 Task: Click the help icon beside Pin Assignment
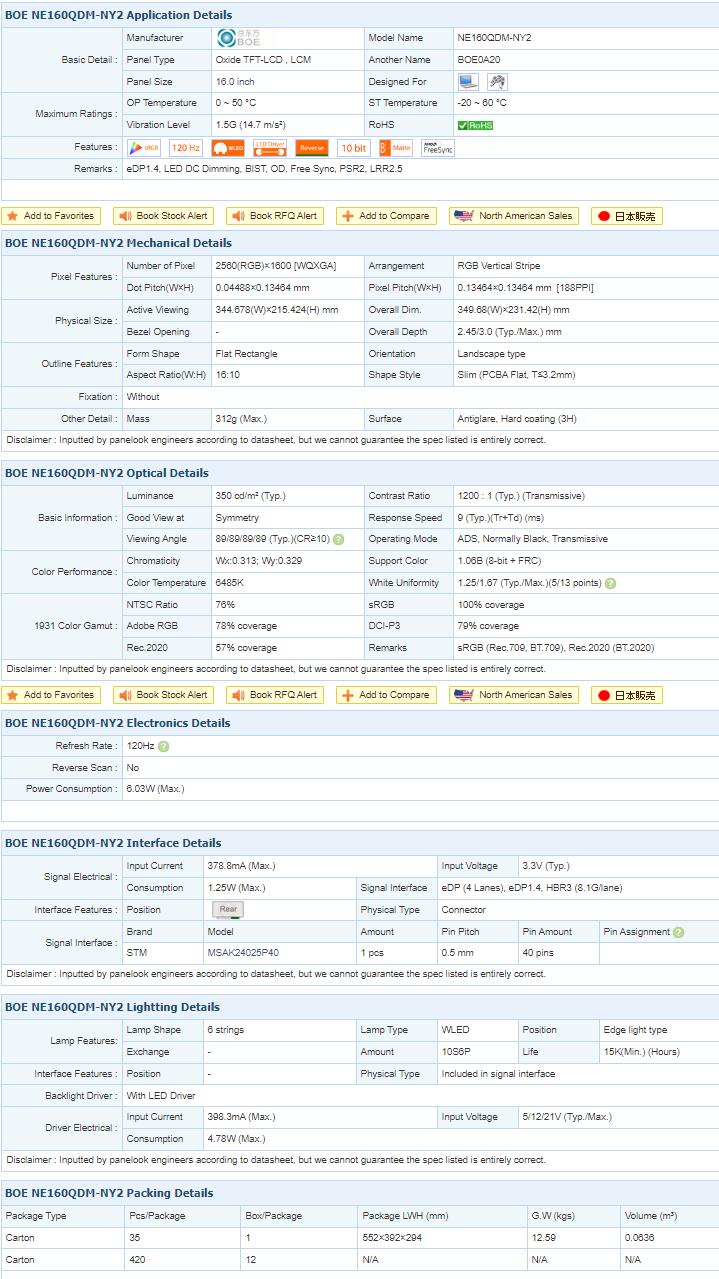point(679,932)
